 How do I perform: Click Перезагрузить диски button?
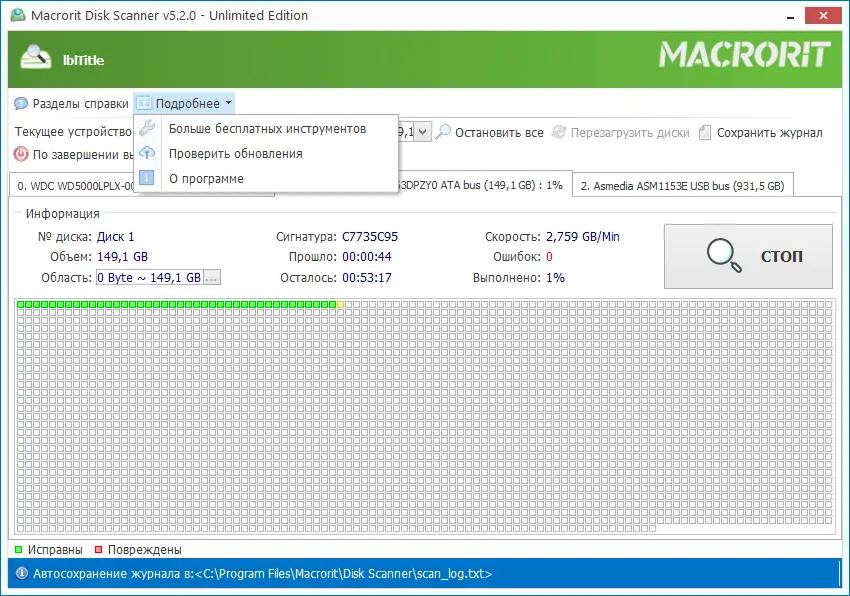point(621,132)
